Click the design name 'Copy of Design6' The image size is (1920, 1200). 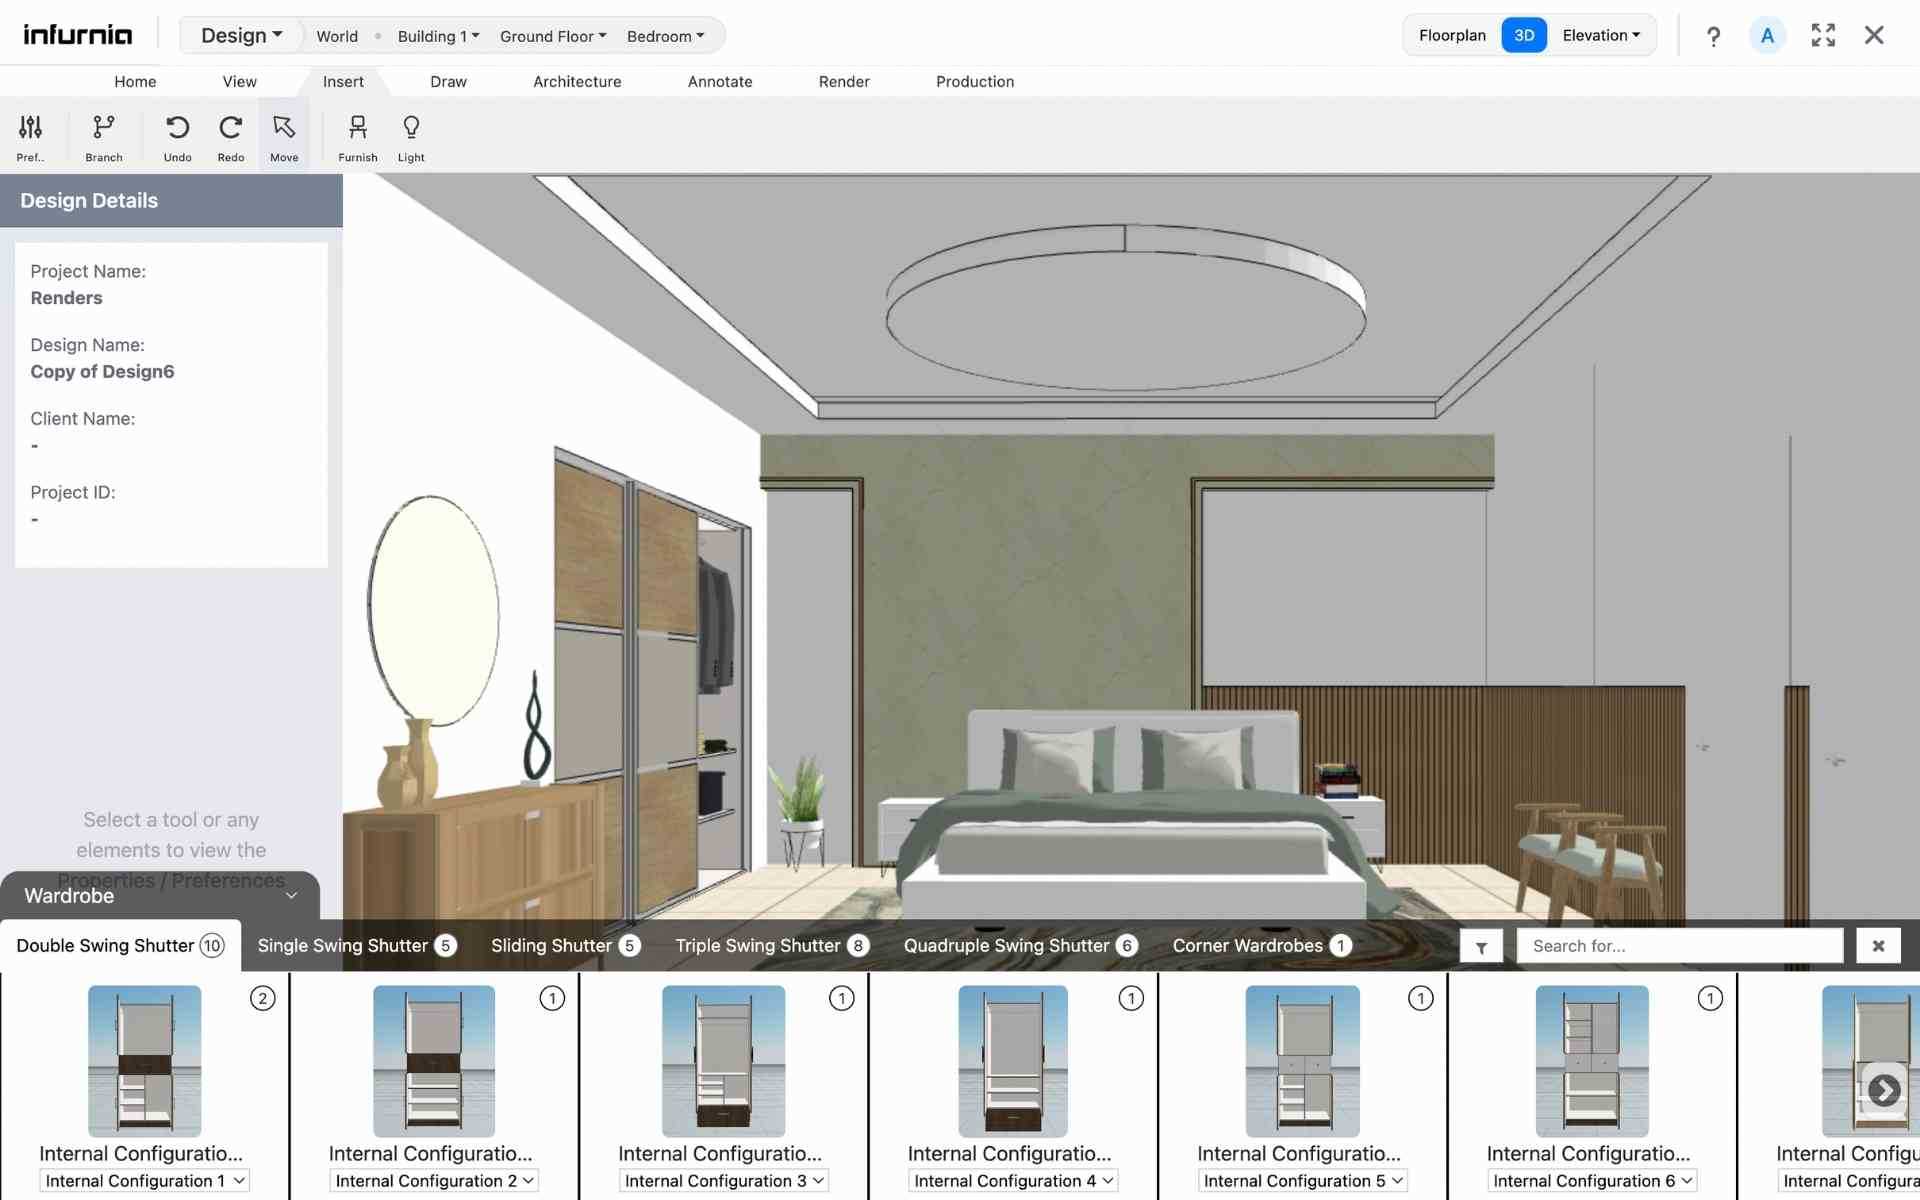(x=102, y=372)
